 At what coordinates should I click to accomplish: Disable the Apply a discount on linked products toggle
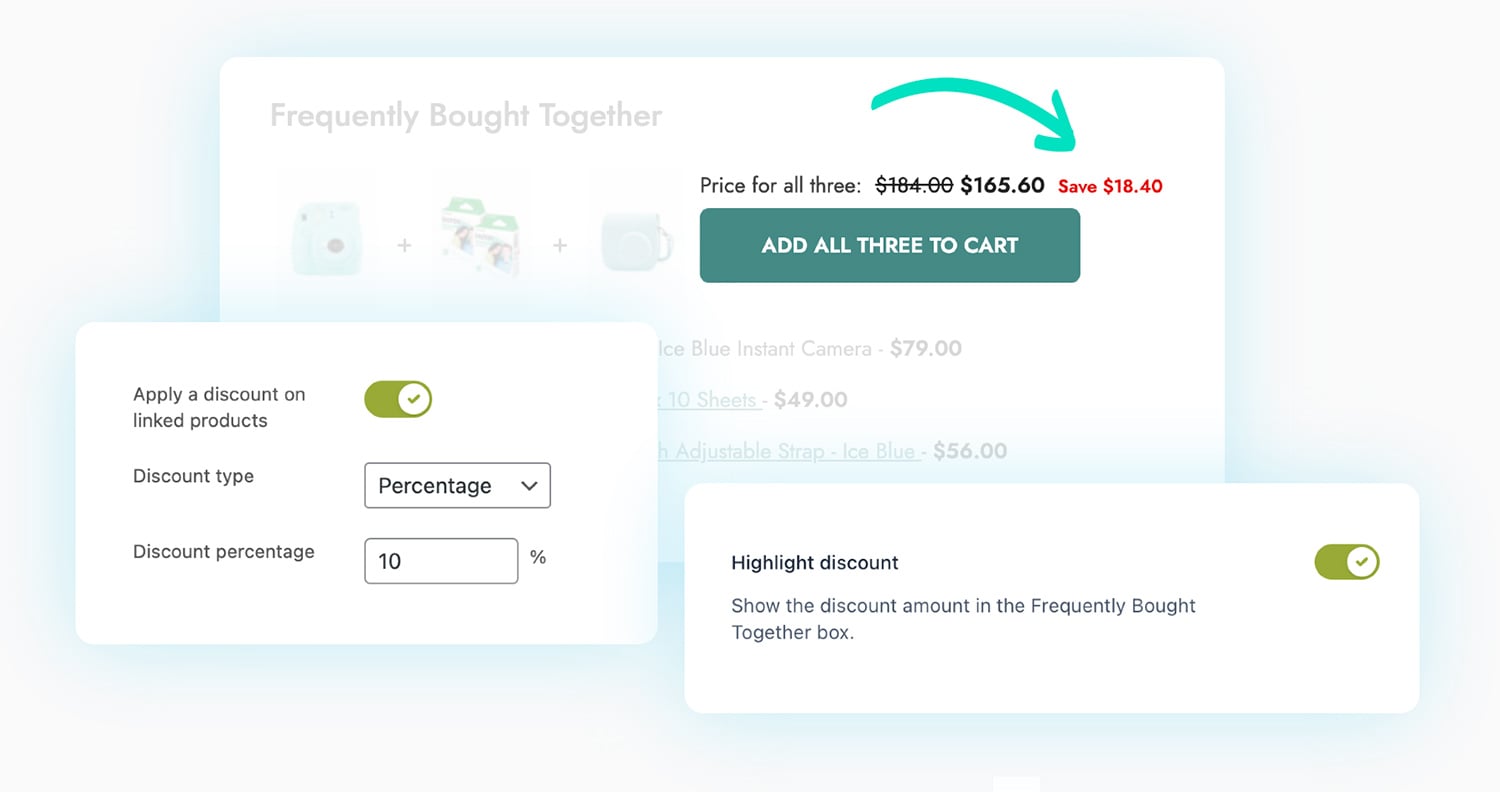click(398, 399)
